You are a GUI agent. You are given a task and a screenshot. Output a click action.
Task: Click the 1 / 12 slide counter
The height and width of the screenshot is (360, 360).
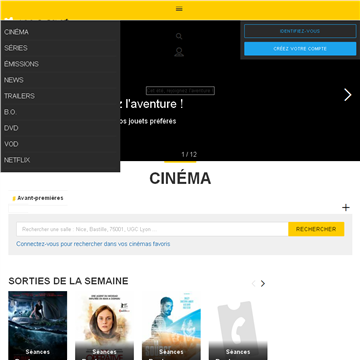[189, 154]
